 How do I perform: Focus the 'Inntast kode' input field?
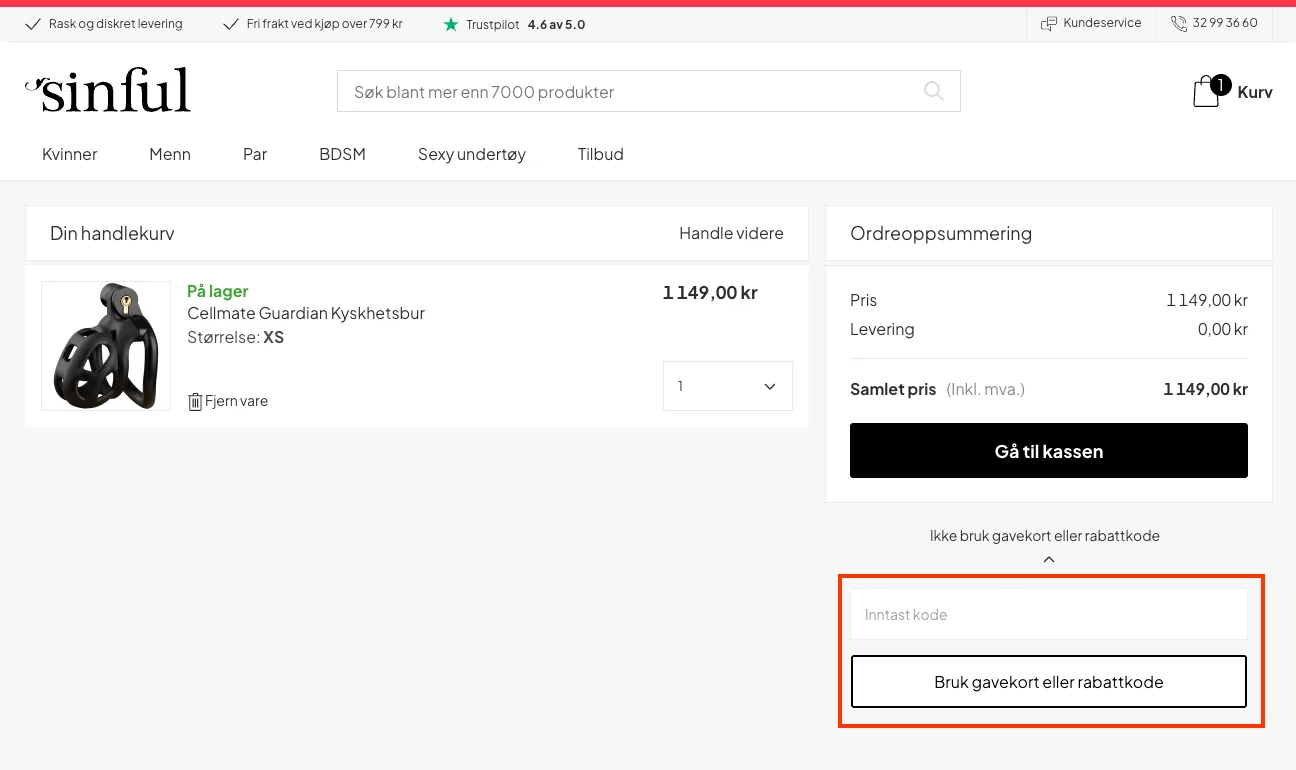coord(1048,614)
